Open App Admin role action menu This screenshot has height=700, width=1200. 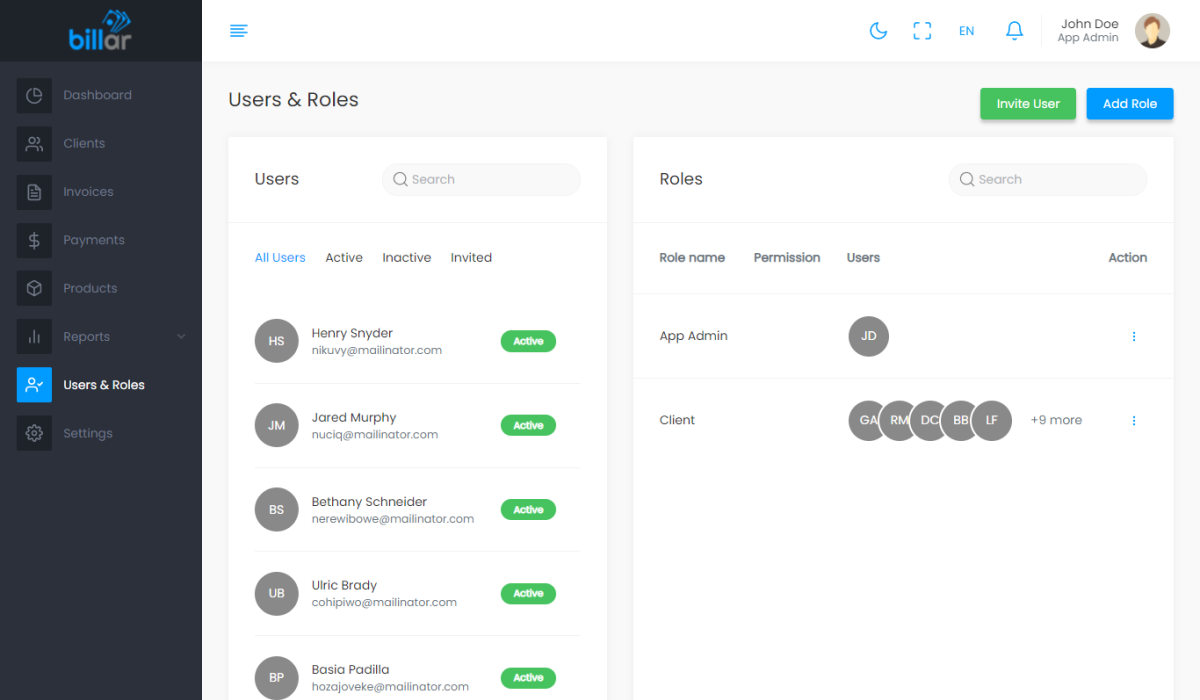pos(1134,337)
